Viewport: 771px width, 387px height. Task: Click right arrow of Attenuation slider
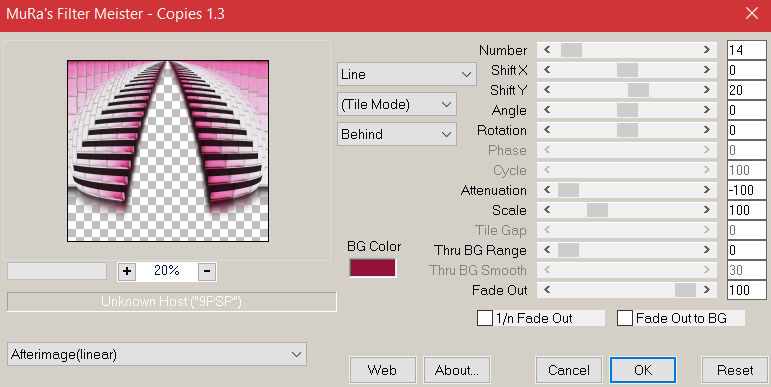tap(707, 190)
